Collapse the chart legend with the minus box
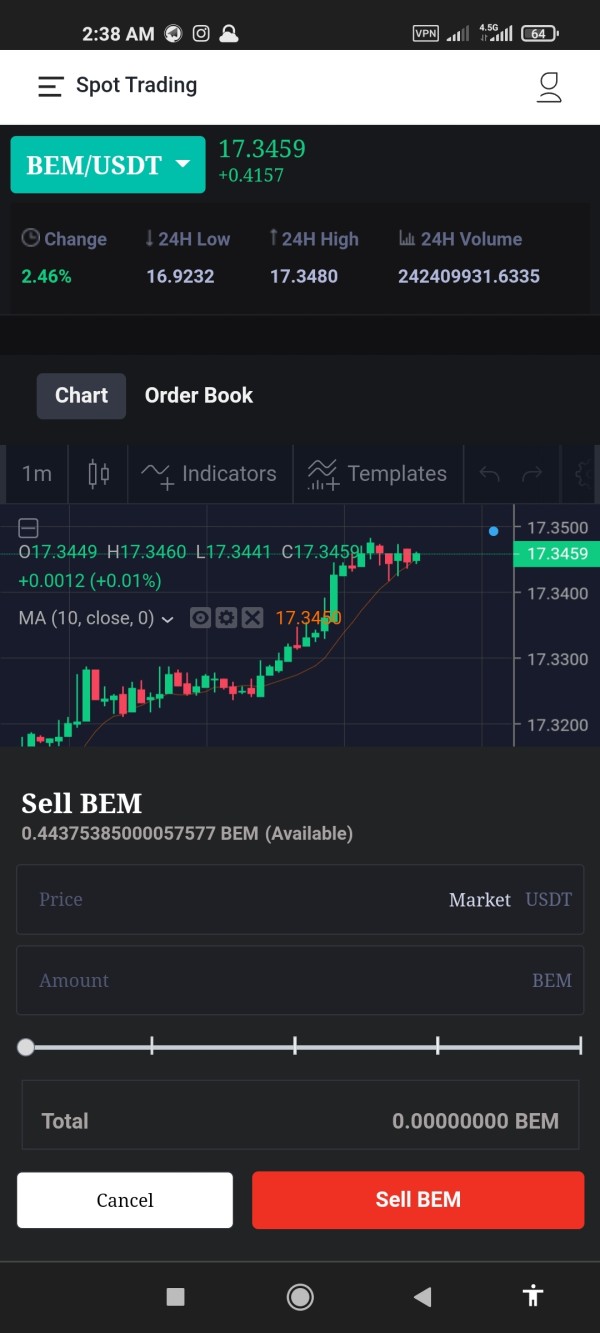 point(29,528)
